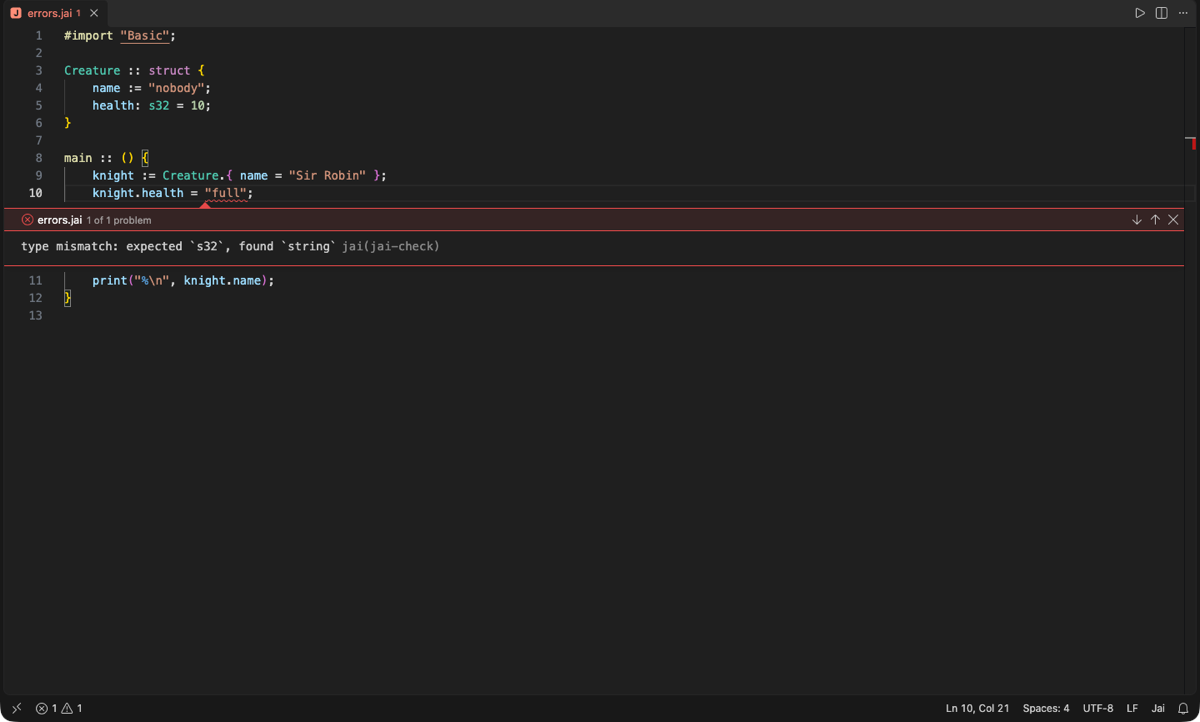Click errors.jai title in the problem peek
1200x722 pixels.
59,220
